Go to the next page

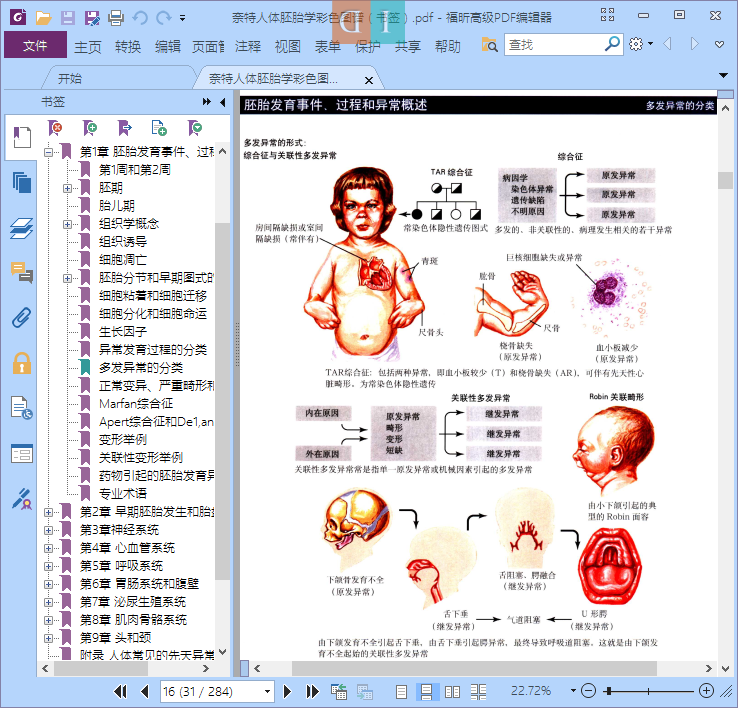tap(287, 691)
